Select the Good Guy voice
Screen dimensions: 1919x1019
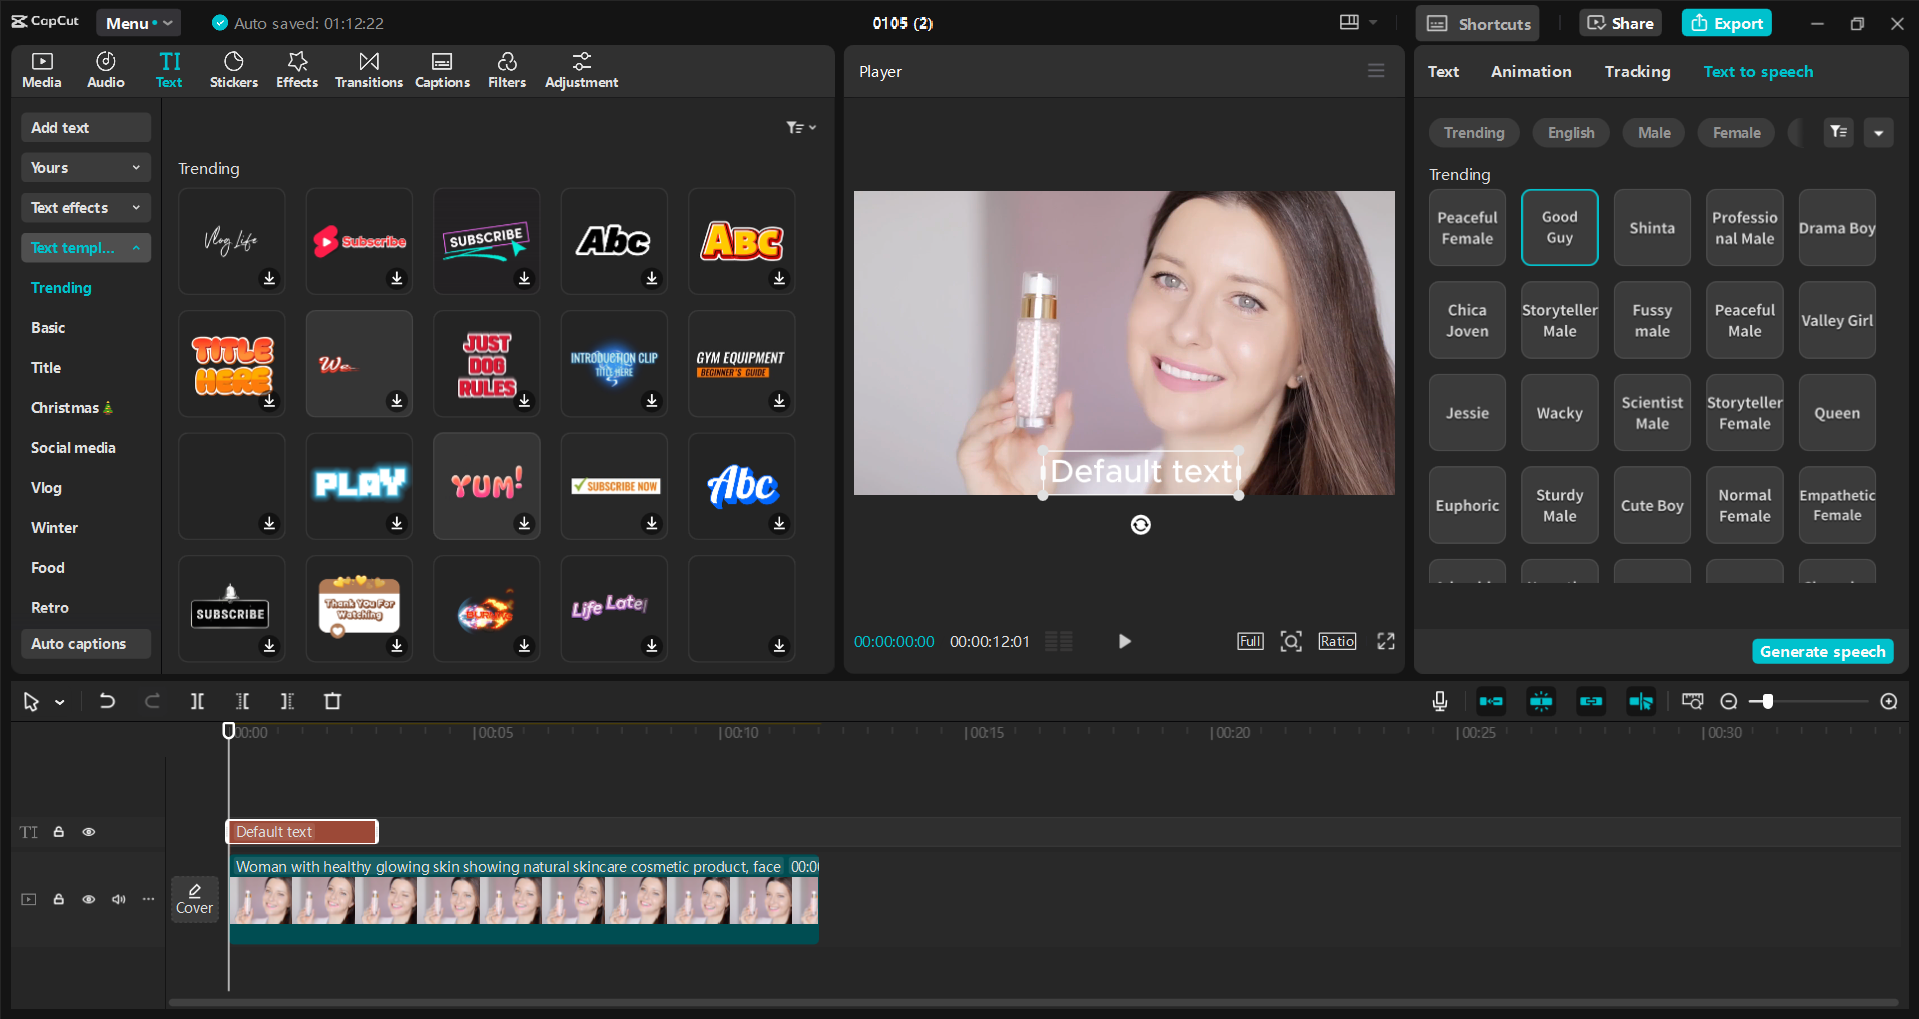[x=1559, y=227]
